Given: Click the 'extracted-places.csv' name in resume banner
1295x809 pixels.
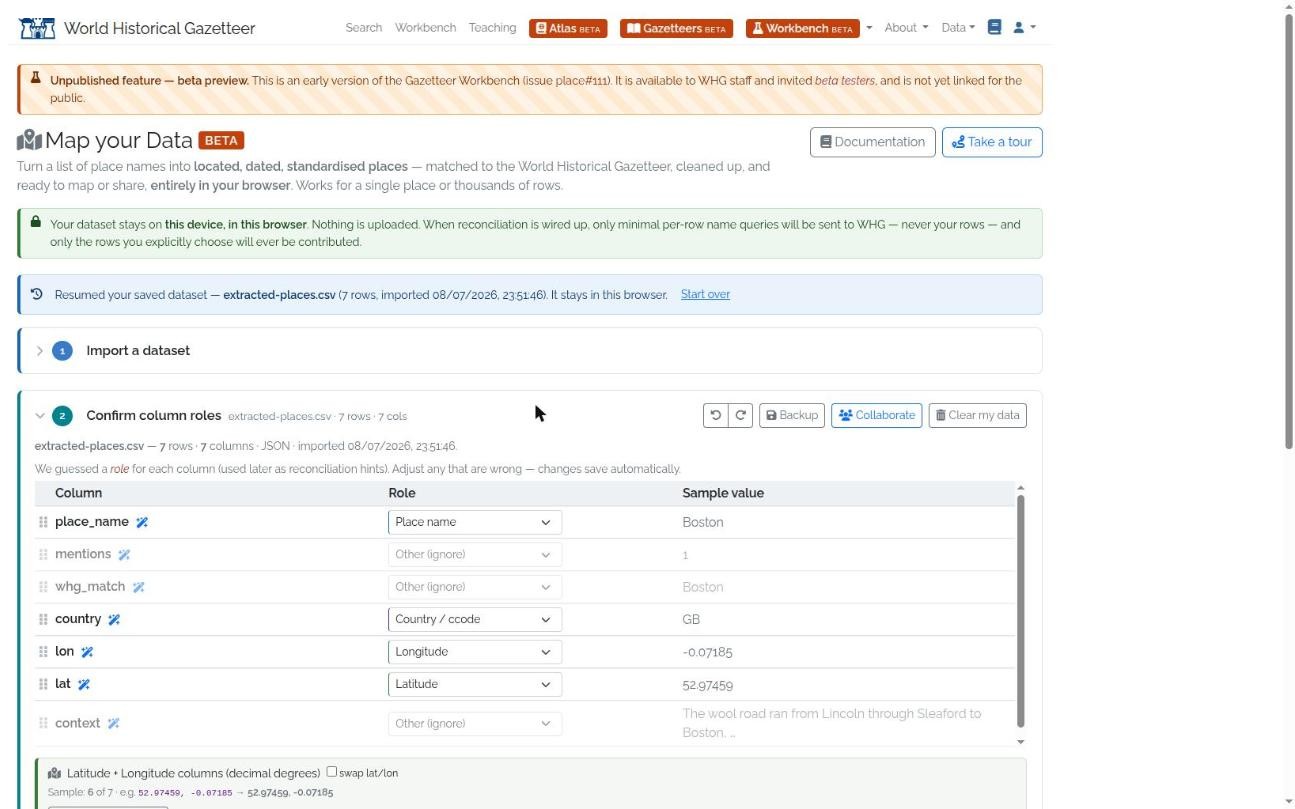Looking at the screenshot, I should (279, 294).
